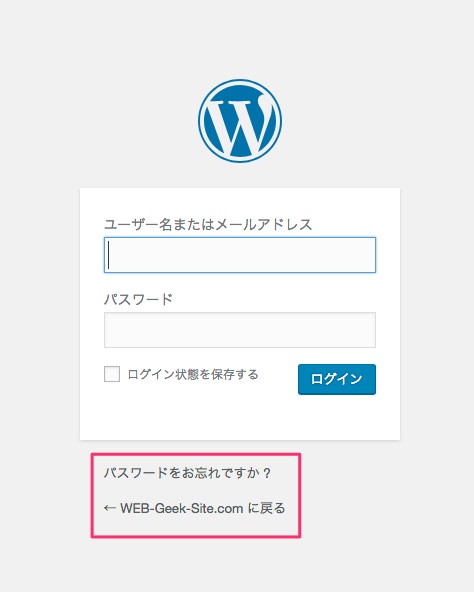Open the パスワードをお忘れですか？ link
This screenshot has height=592, width=474.
188,473
